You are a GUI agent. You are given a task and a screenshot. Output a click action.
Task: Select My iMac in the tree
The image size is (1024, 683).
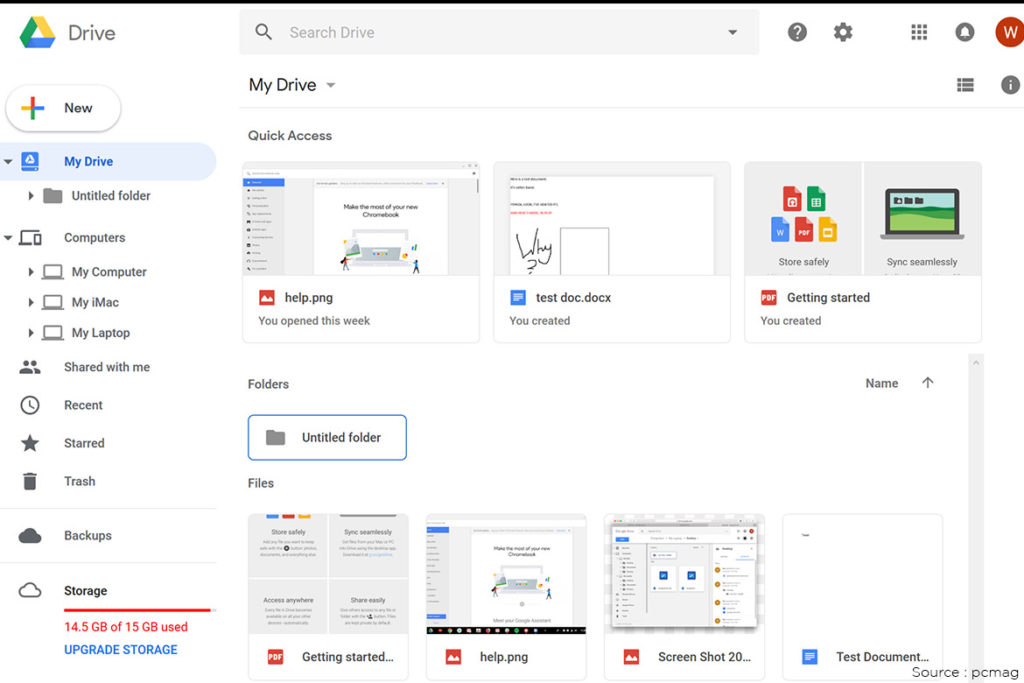tap(95, 302)
